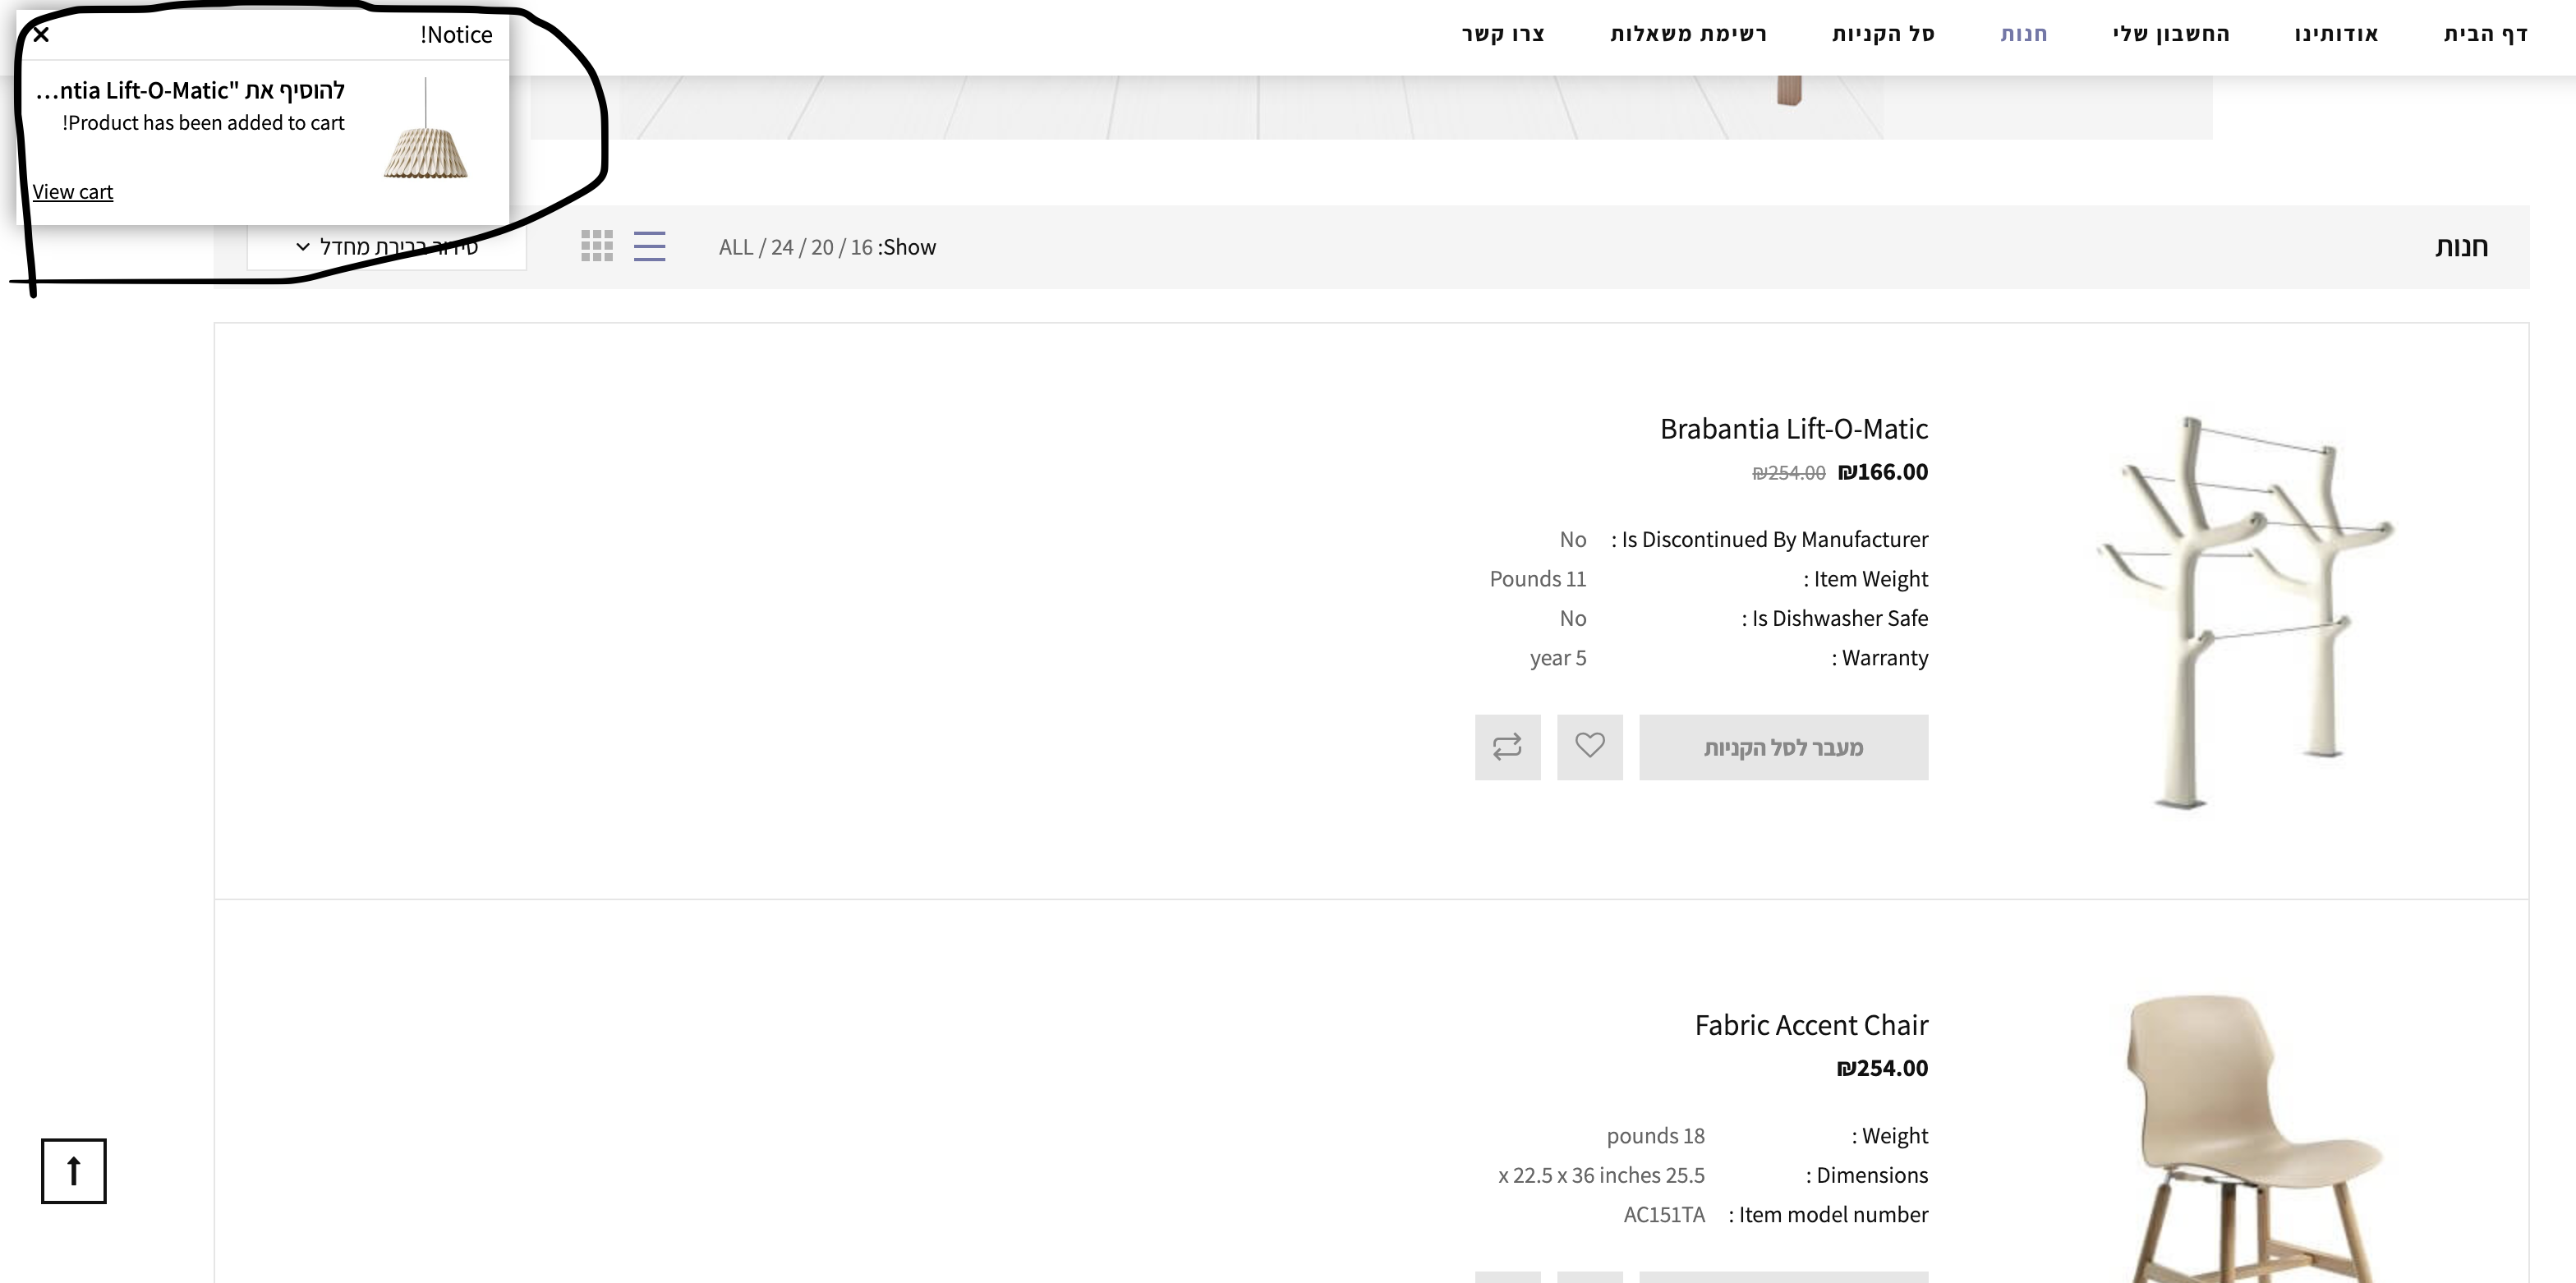Open the סל הקניות menu item

pyautogui.click(x=1883, y=34)
